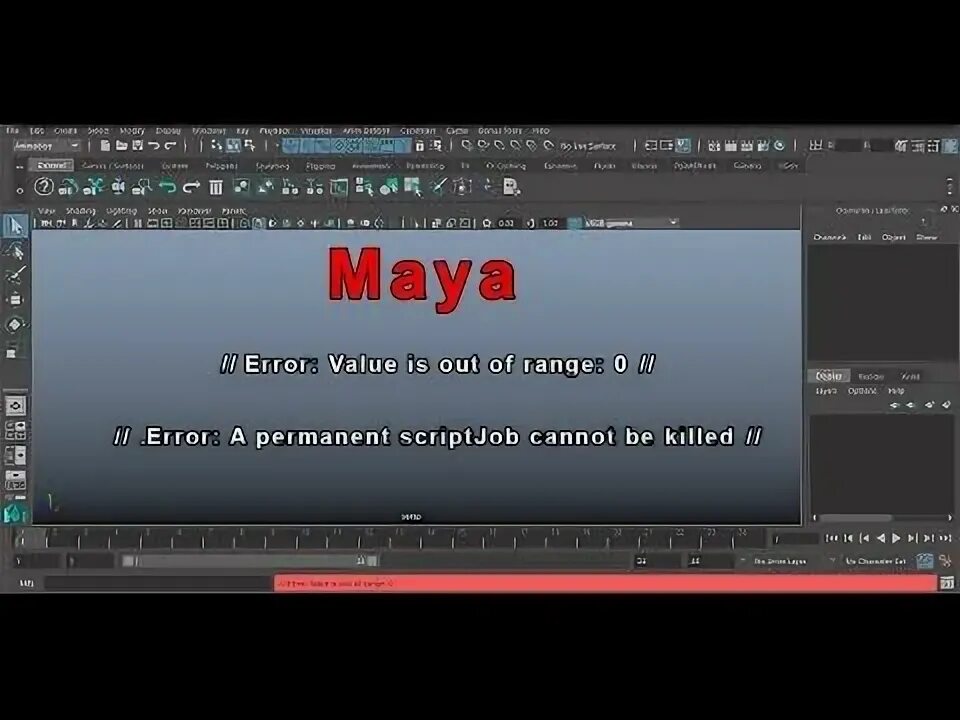
Task: Open the No Character Set dropdown
Action: (x=874, y=561)
